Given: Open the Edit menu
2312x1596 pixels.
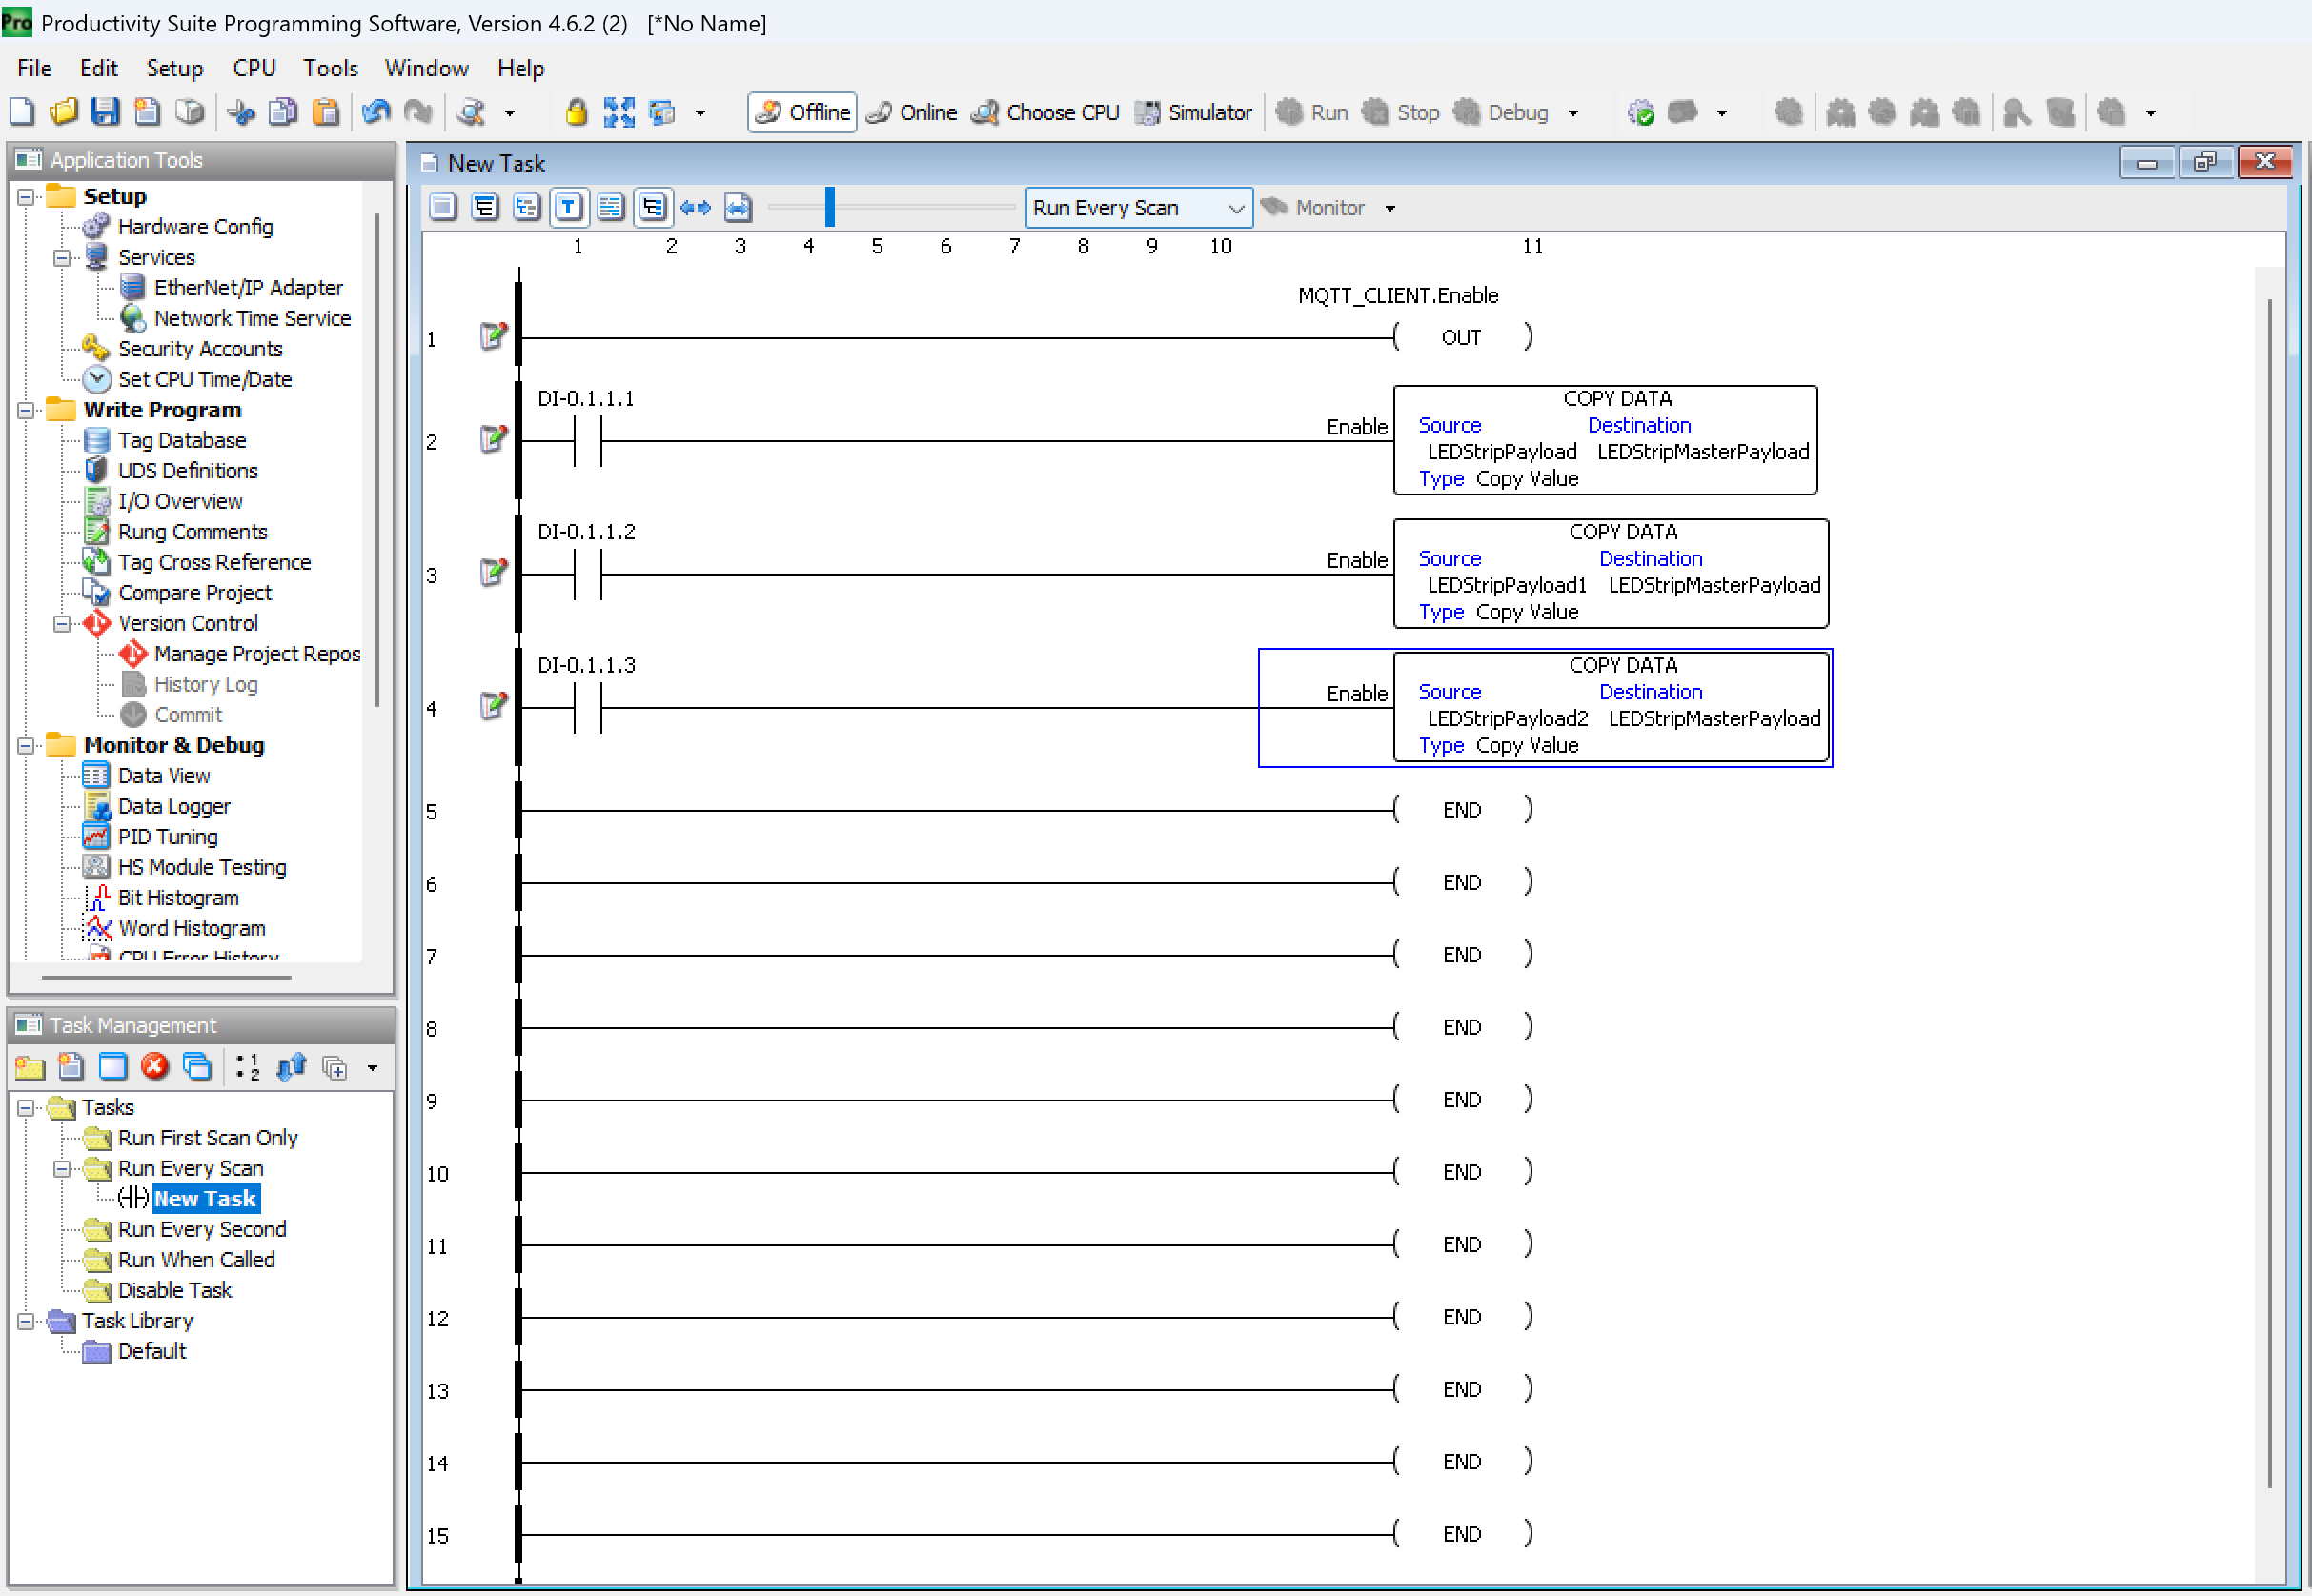Looking at the screenshot, I should pyautogui.click(x=99, y=68).
